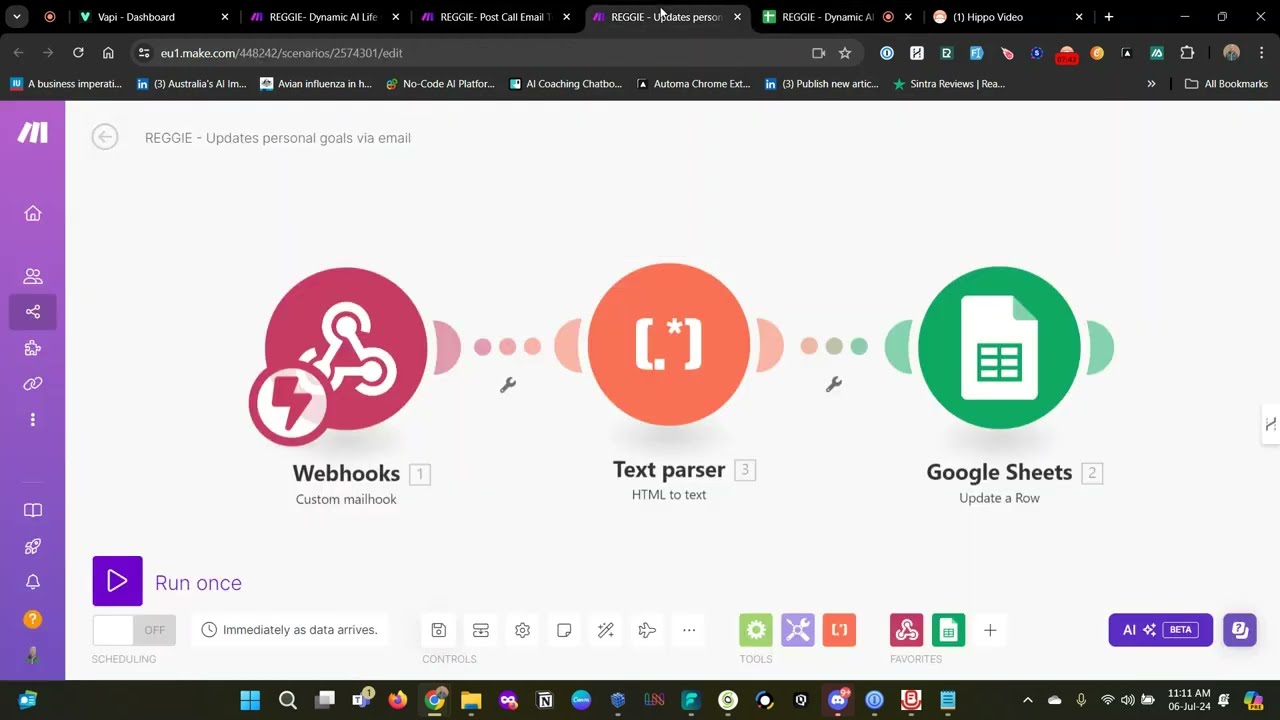This screenshot has width=1280, height=720.
Task: Open Resource hub book icon
Action: click(33, 510)
